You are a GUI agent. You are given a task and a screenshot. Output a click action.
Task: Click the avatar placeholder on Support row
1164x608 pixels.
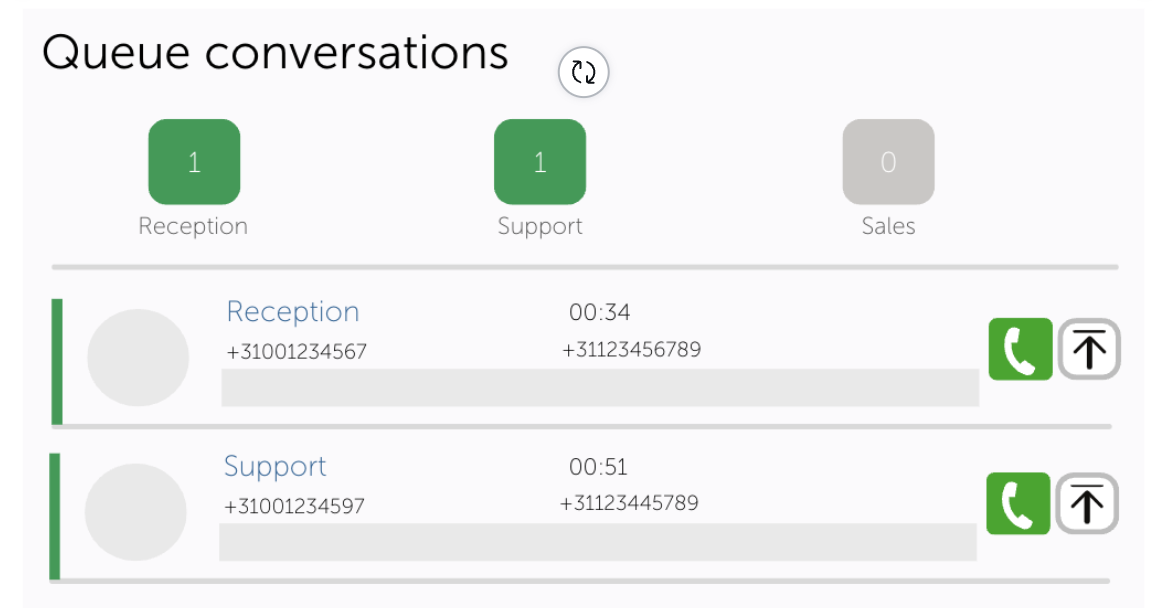point(136,511)
